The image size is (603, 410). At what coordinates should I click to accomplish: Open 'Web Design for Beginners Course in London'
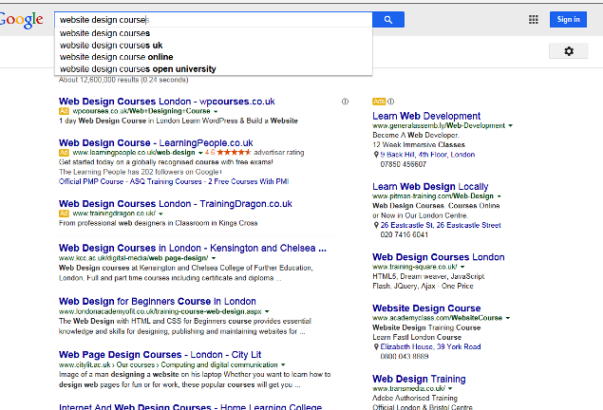tap(157, 301)
